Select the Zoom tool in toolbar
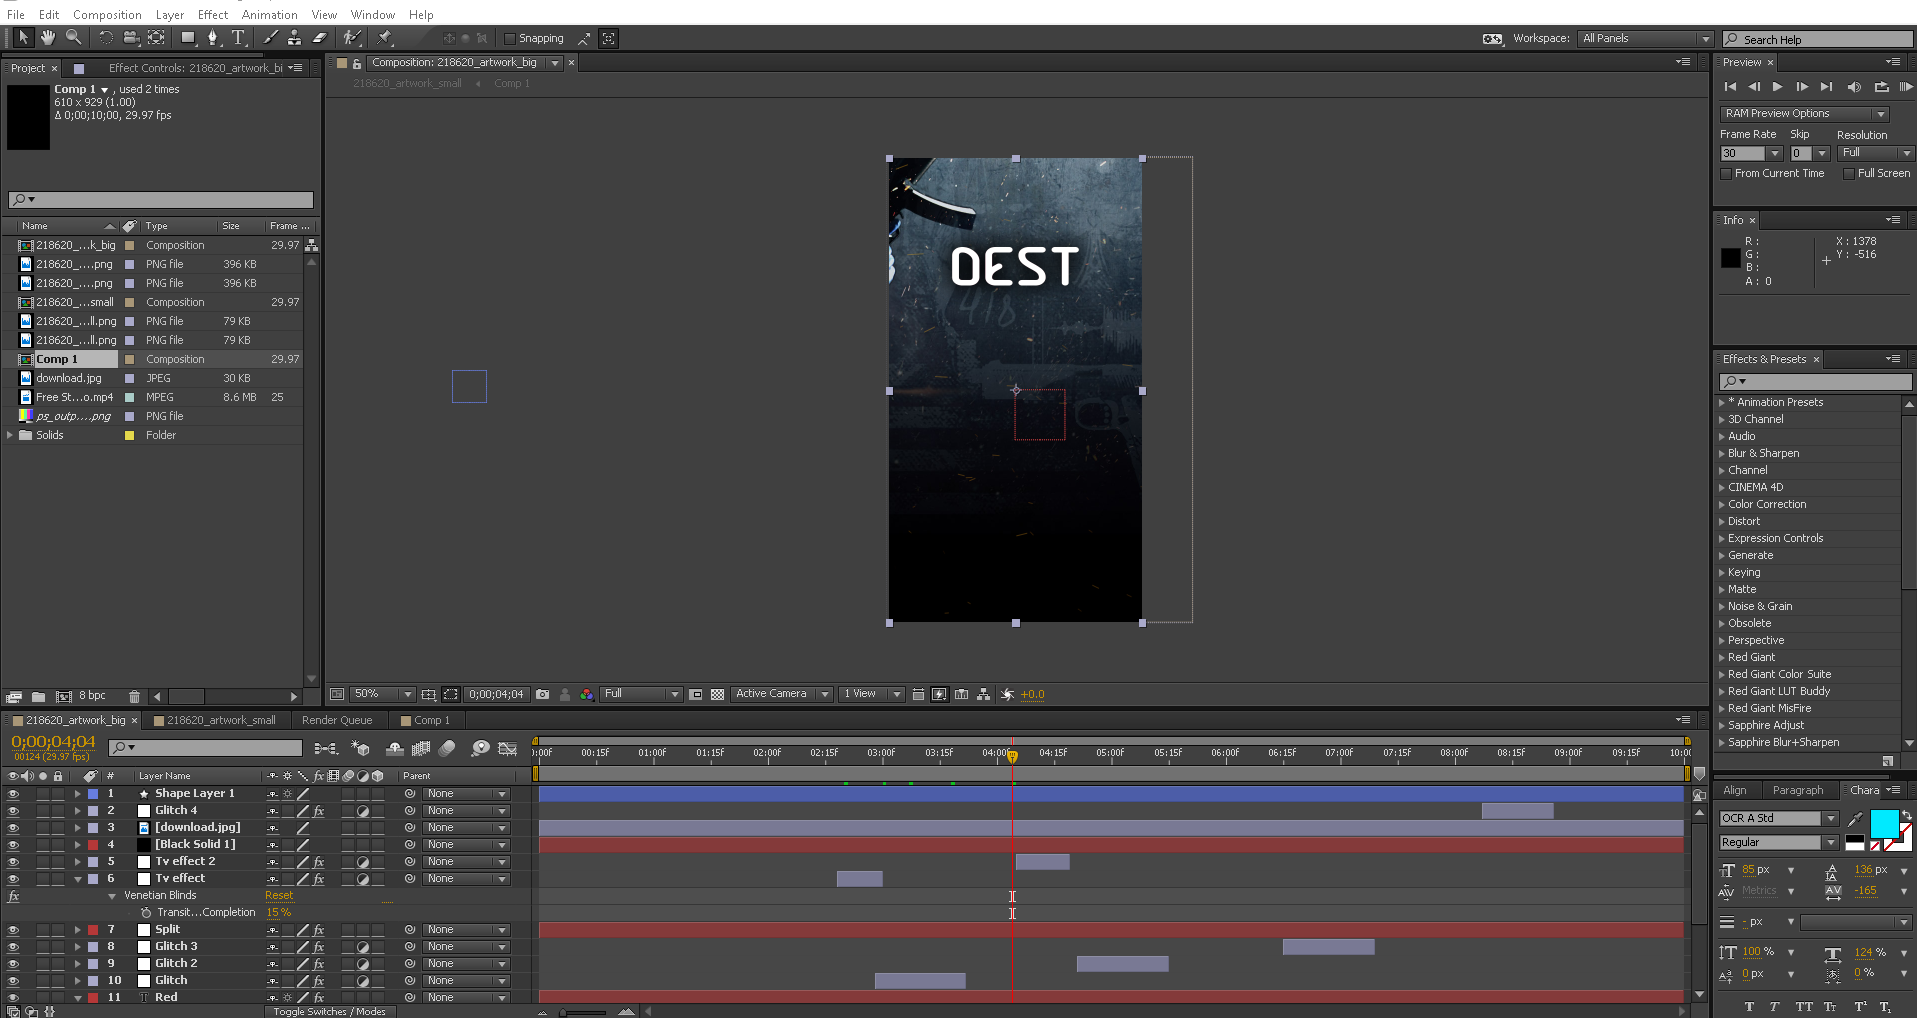Screen dimensions: 1917x1018 pyautogui.click(x=73, y=38)
